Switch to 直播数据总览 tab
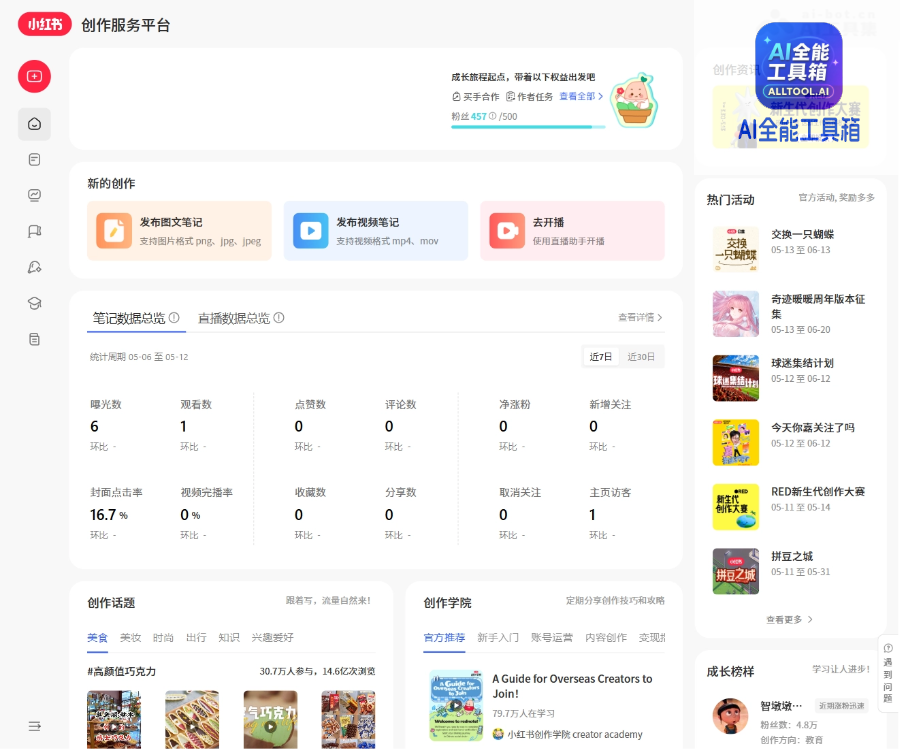 [234, 318]
